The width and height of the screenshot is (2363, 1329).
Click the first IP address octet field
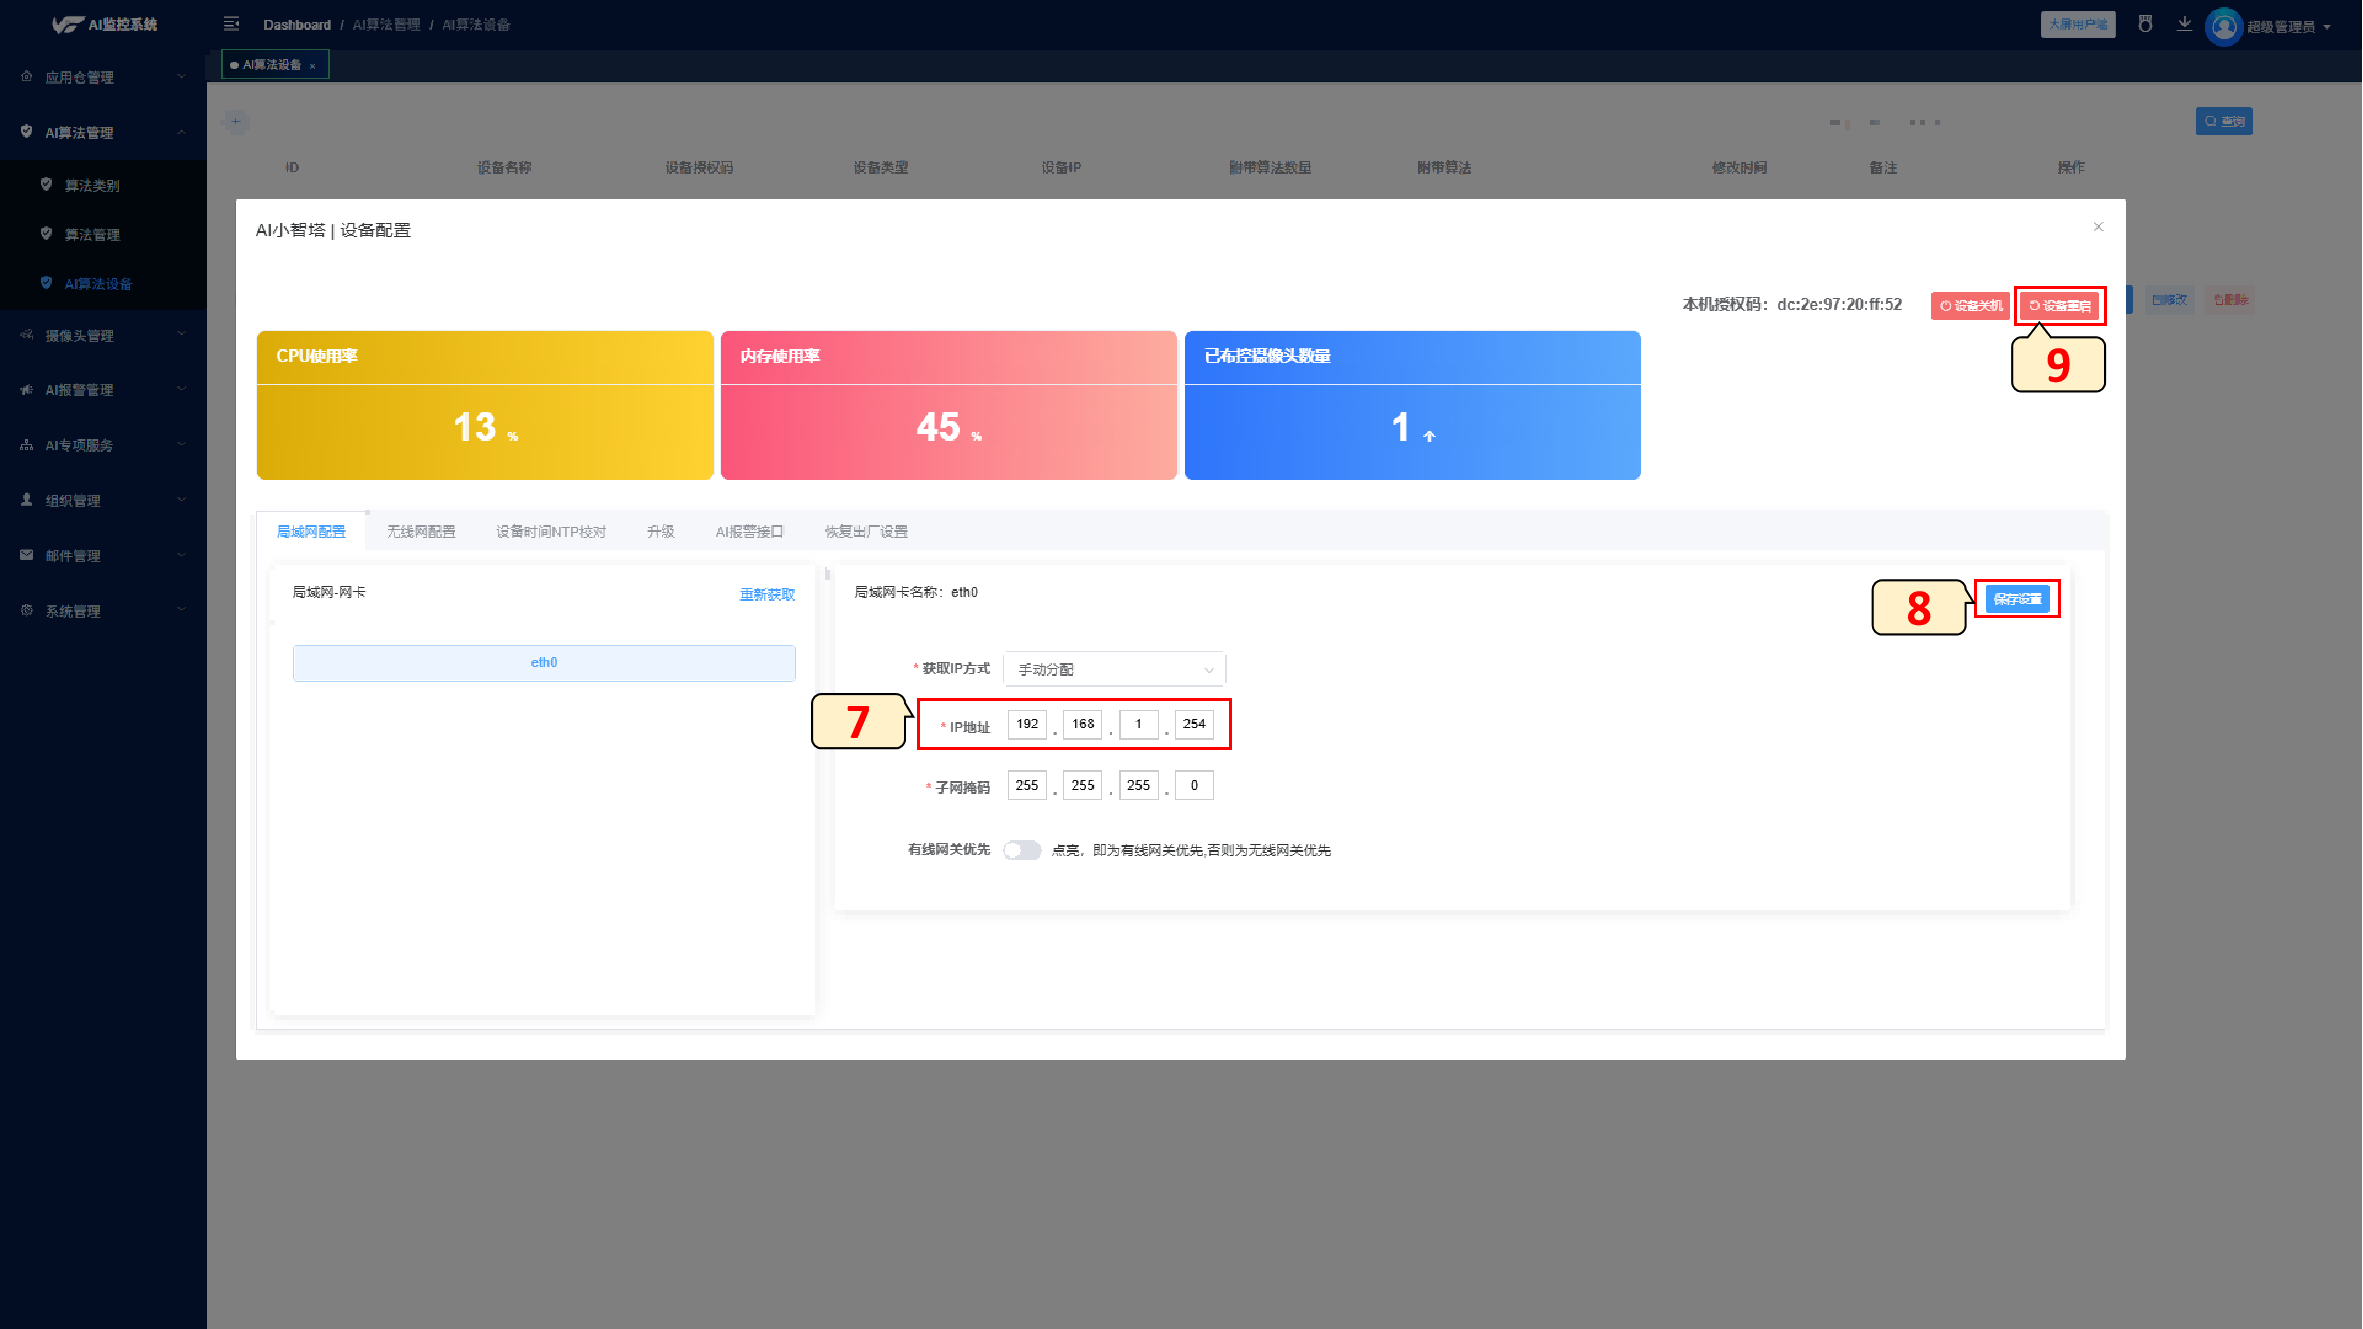[1027, 724]
